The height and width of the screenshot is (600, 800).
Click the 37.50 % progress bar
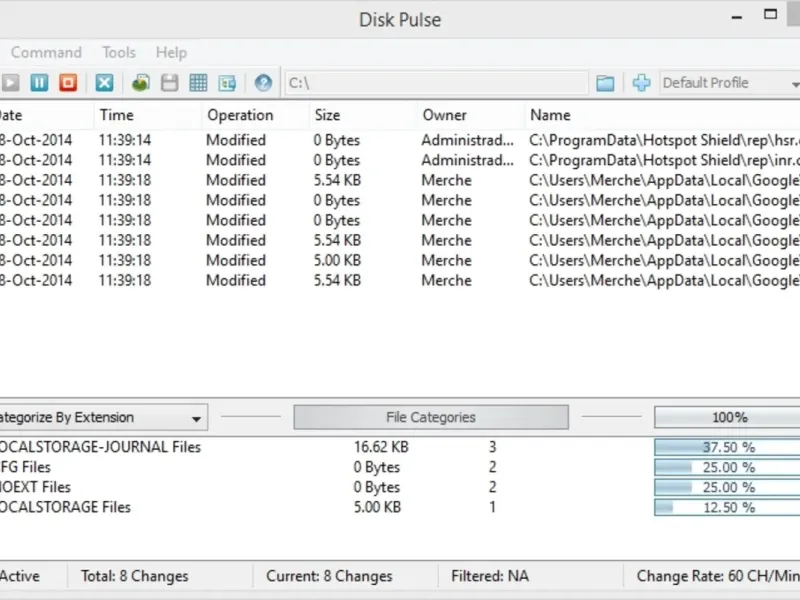pyautogui.click(x=728, y=447)
